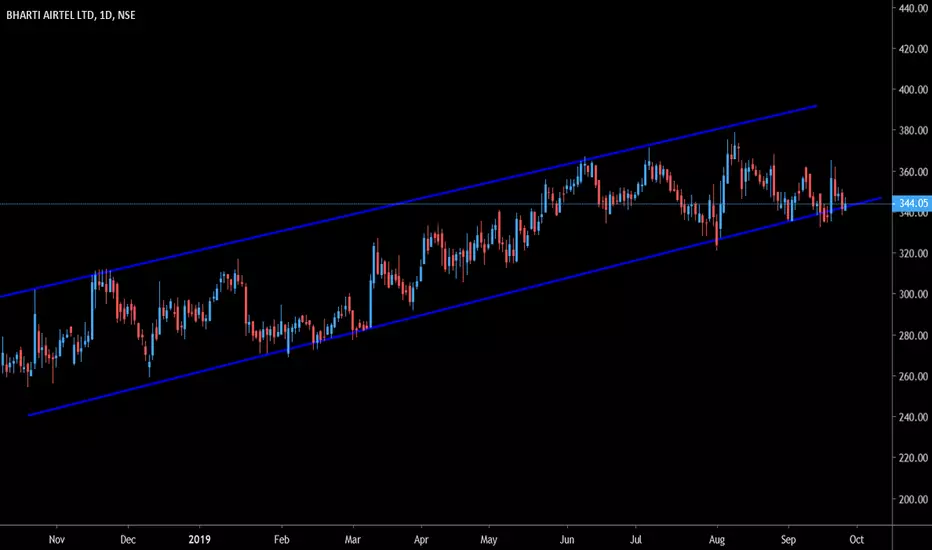Click the Apr label on time axis

[421, 539]
